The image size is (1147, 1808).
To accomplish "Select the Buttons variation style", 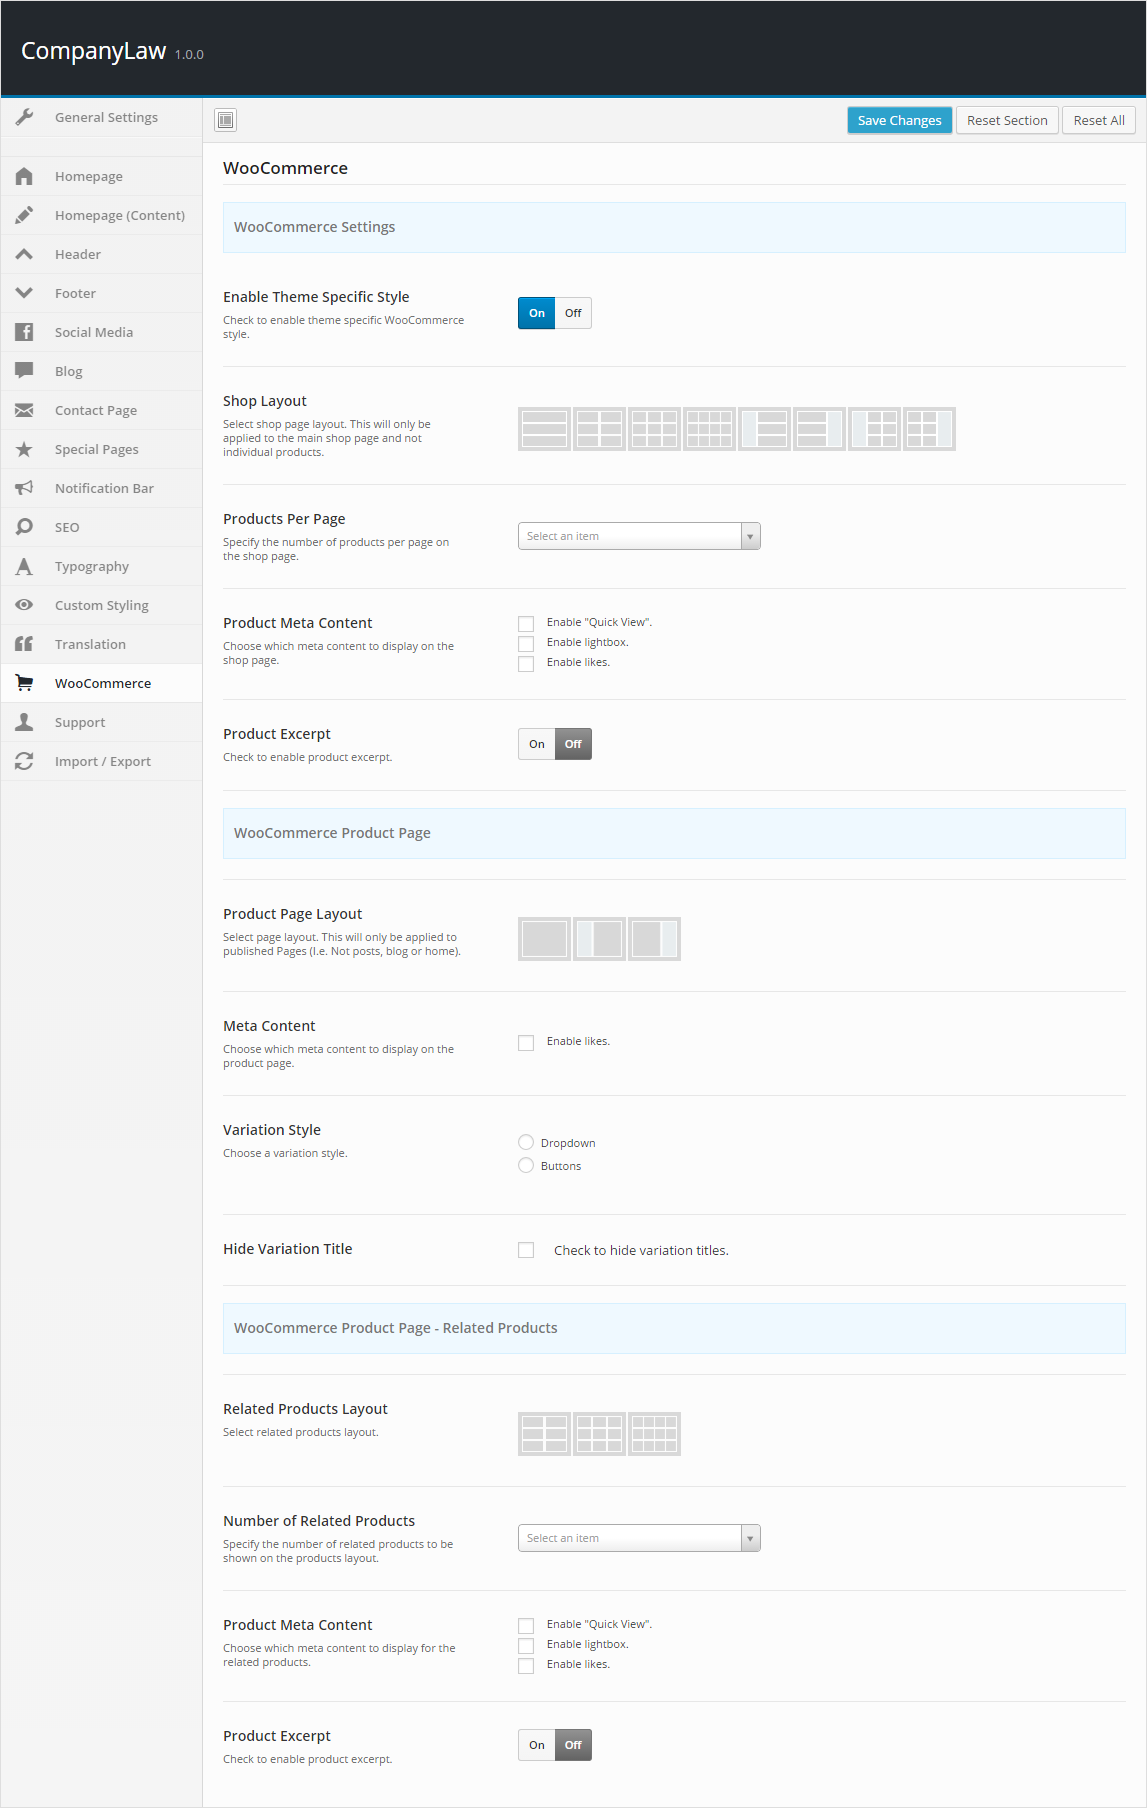I will 526,1165.
